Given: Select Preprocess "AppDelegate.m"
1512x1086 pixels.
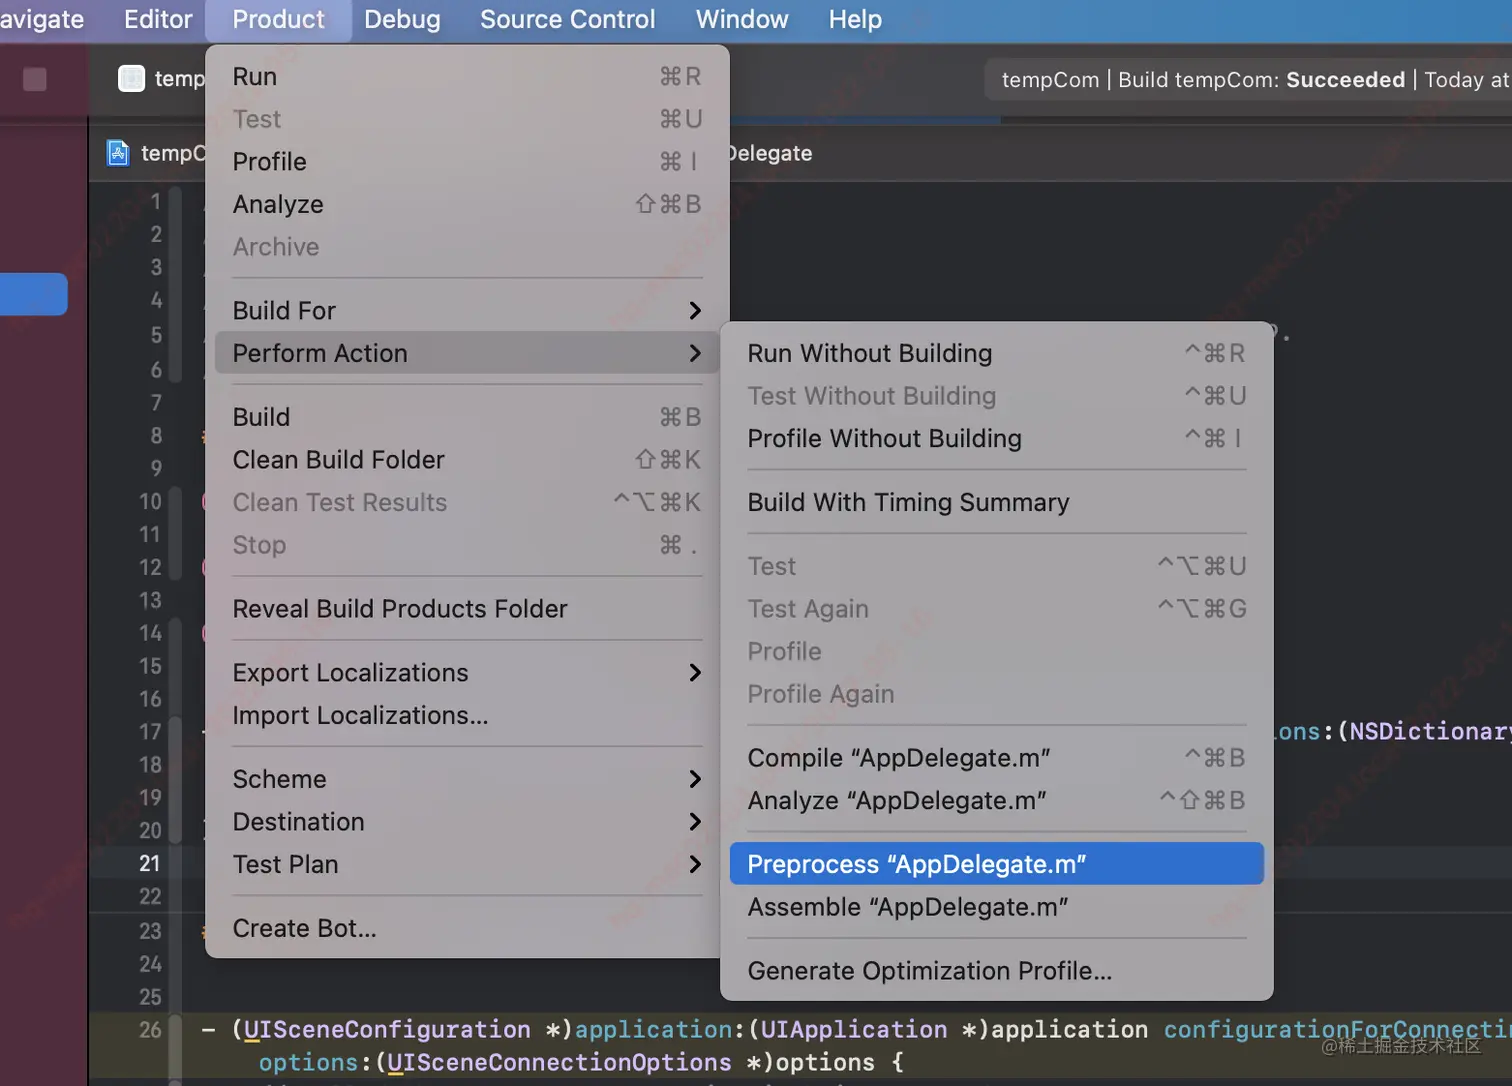Looking at the screenshot, I should pyautogui.click(x=916, y=864).
